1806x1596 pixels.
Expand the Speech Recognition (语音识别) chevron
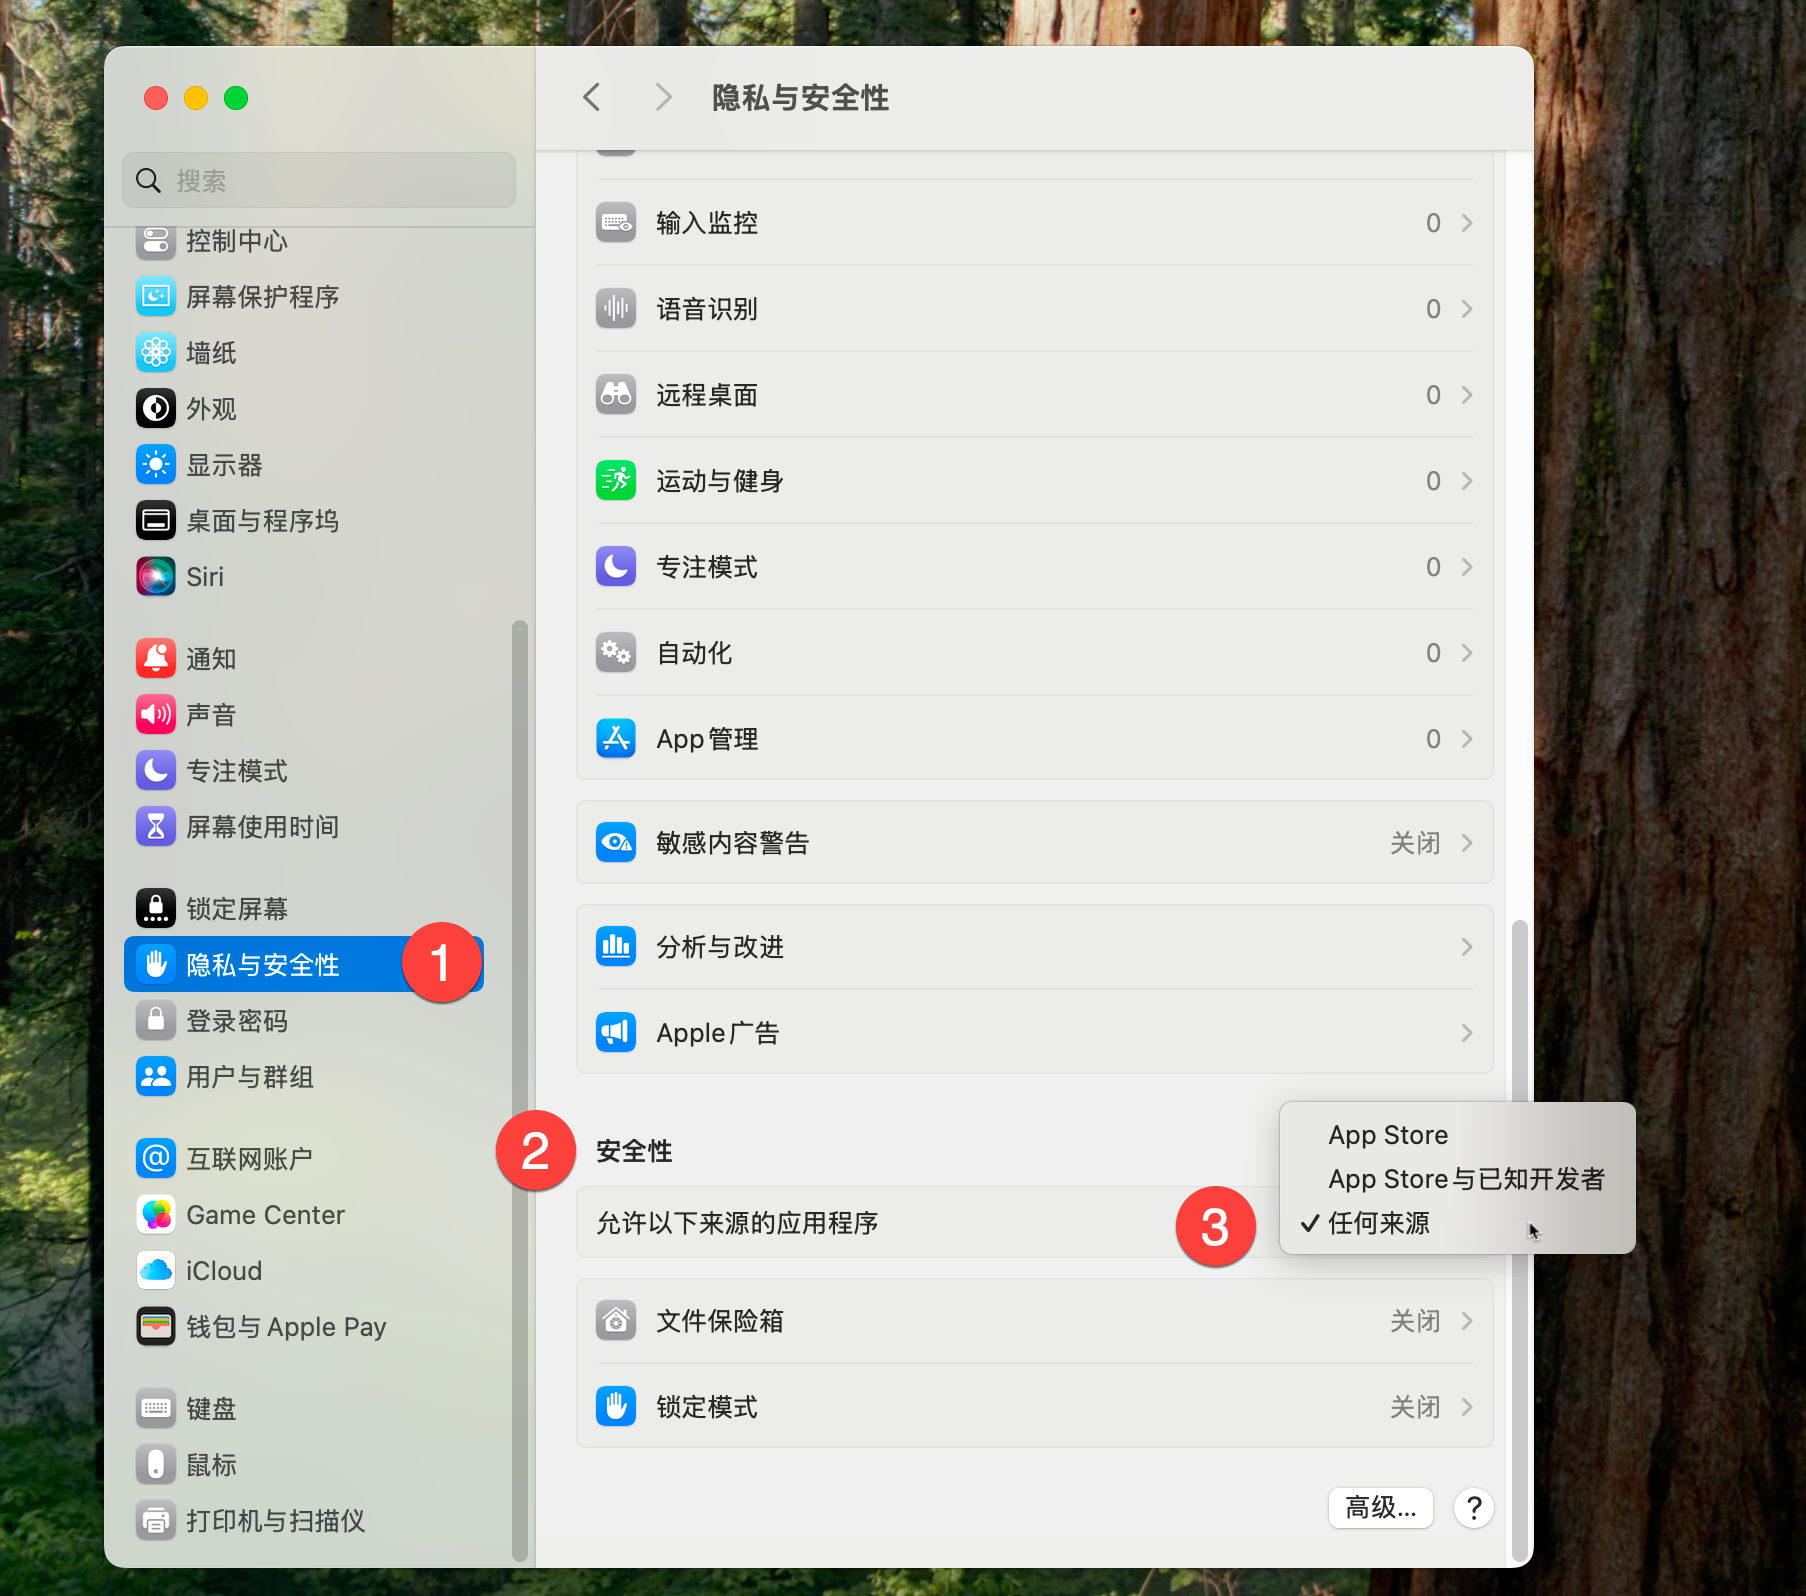pyautogui.click(x=1467, y=309)
